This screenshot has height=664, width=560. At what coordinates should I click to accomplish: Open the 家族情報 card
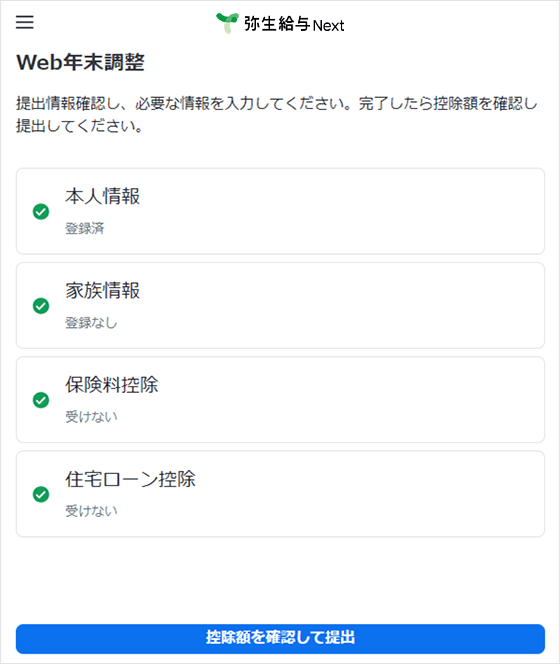[280, 305]
